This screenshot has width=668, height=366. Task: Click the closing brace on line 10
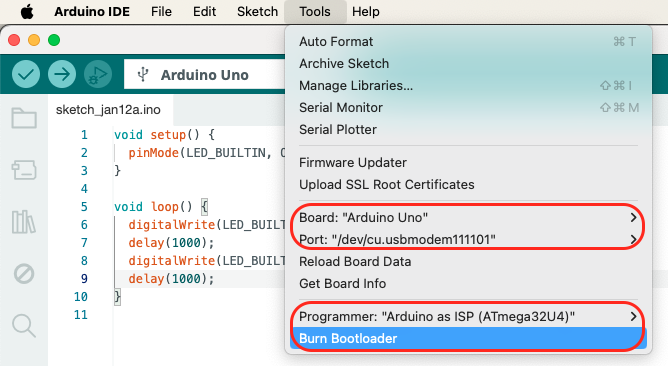[x=118, y=297]
